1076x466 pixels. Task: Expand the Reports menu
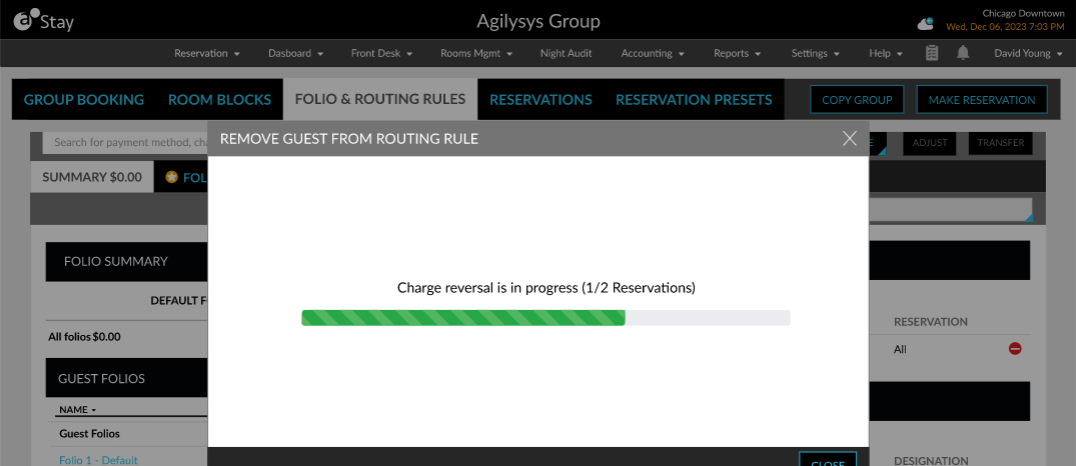737,53
